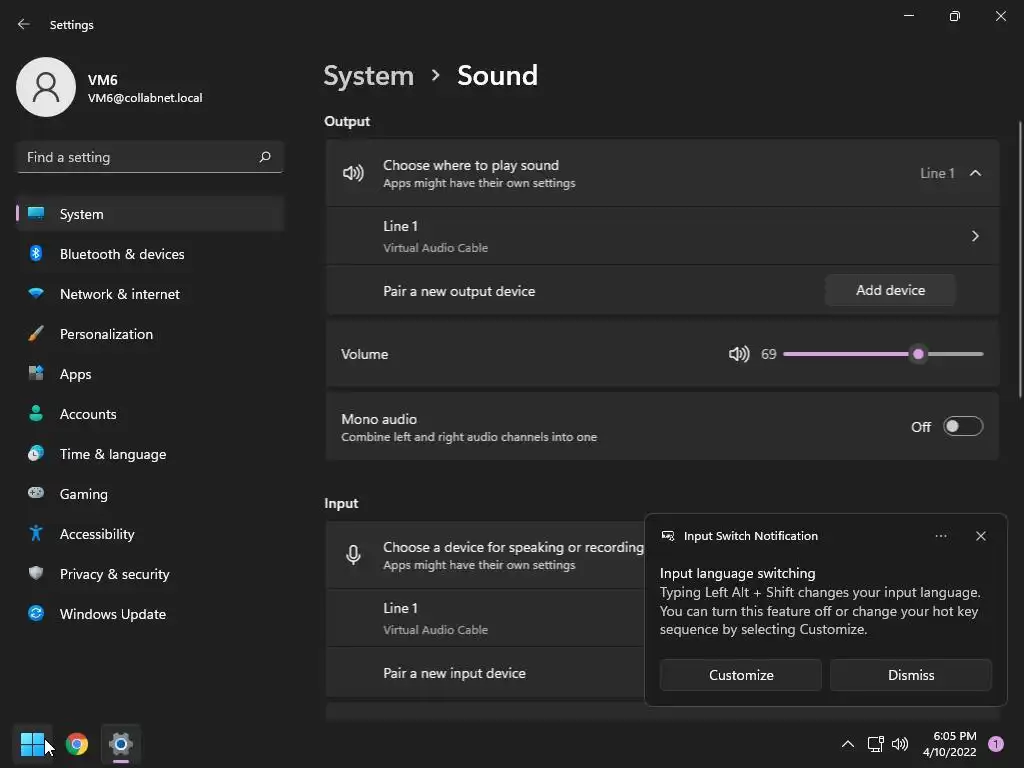Mute the volume speaker icon beside 69
Screen dimensions: 1024x768
click(739, 354)
